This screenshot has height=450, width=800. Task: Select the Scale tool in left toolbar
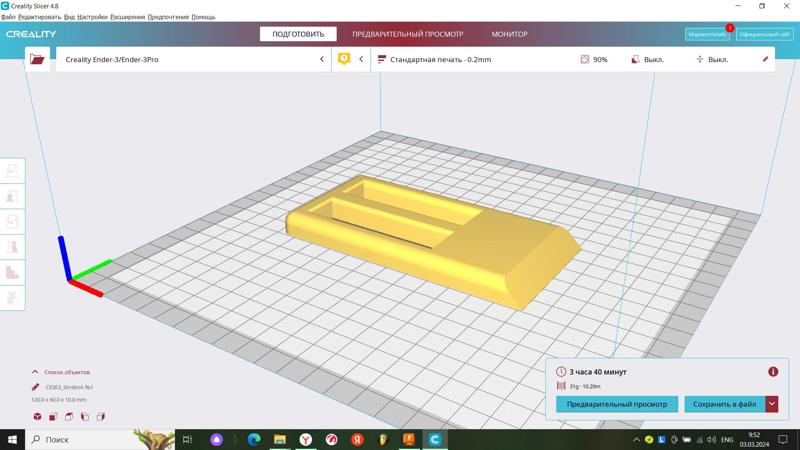(12, 196)
